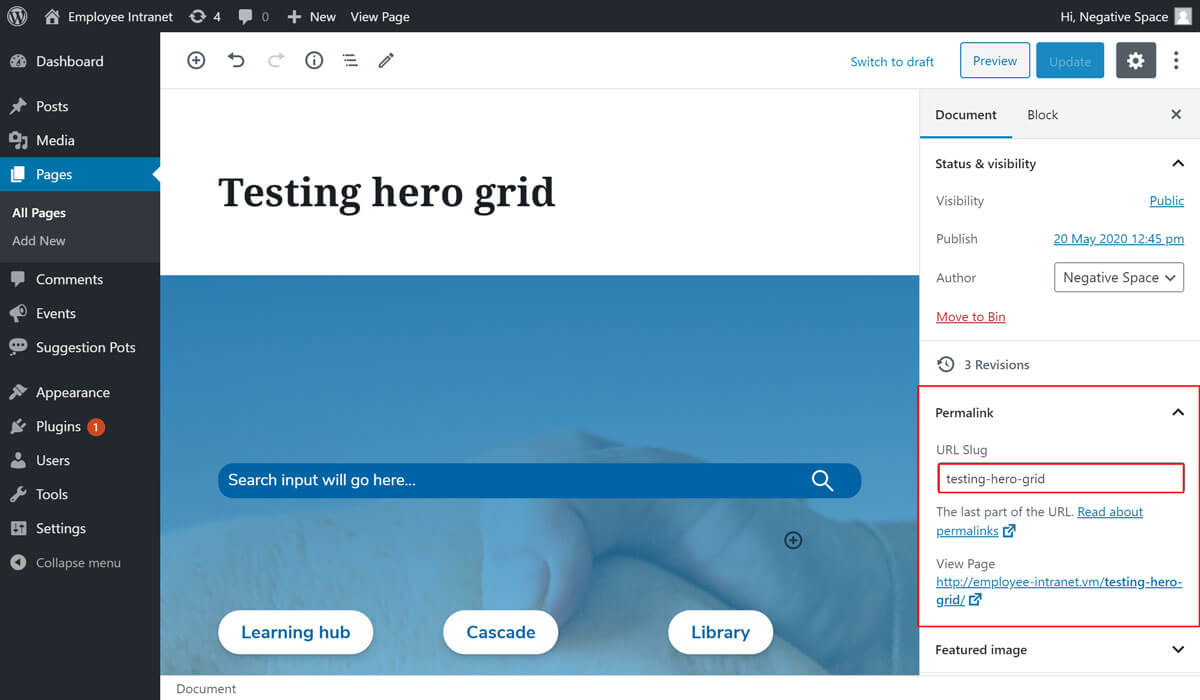The width and height of the screenshot is (1200, 700).
Task: Open content structure info icon
Action: [314, 61]
